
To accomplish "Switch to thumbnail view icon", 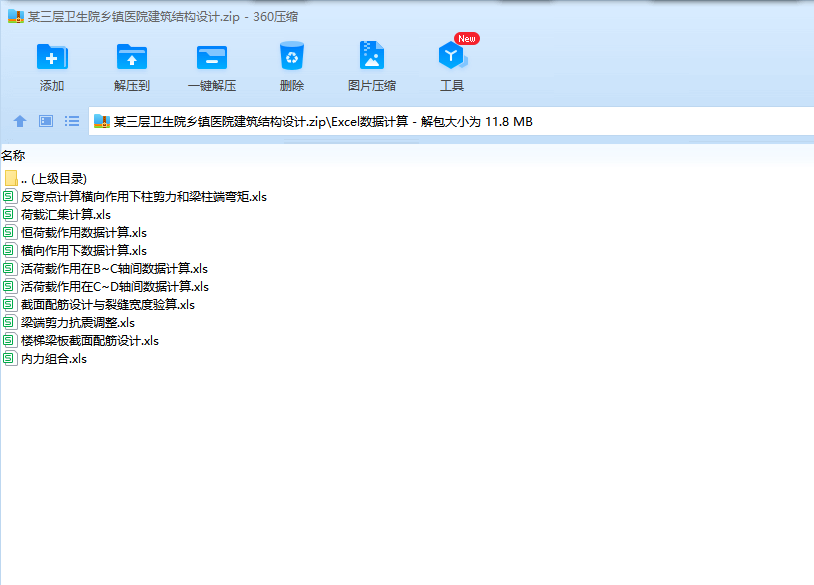I will (x=46, y=121).
